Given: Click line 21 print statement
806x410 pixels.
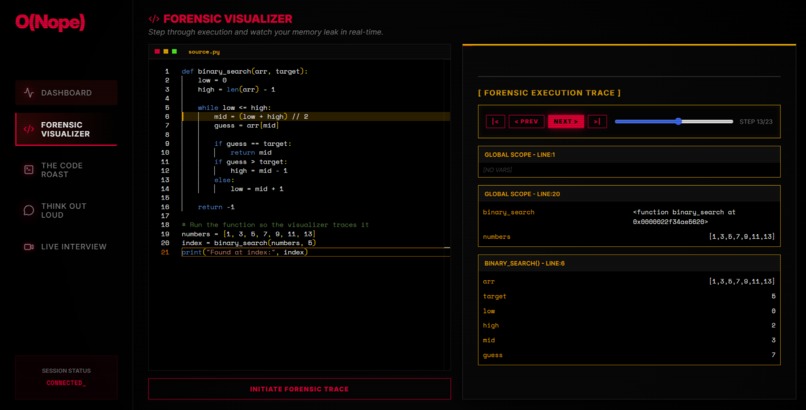Looking at the screenshot, I should pos(245,252).
